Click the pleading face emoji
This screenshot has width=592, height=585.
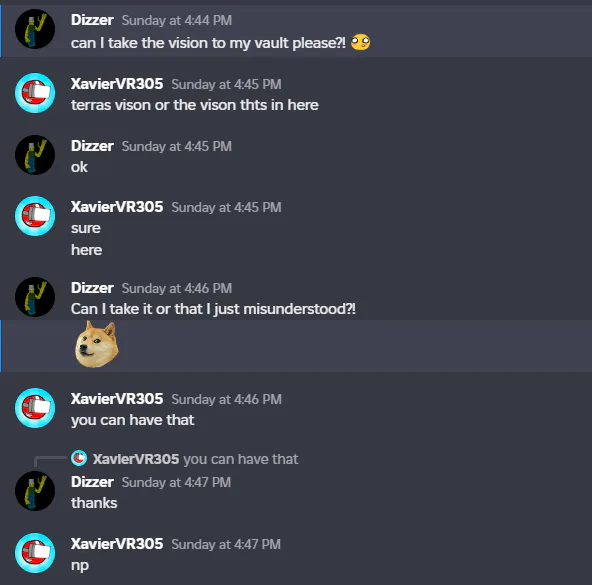360,42
